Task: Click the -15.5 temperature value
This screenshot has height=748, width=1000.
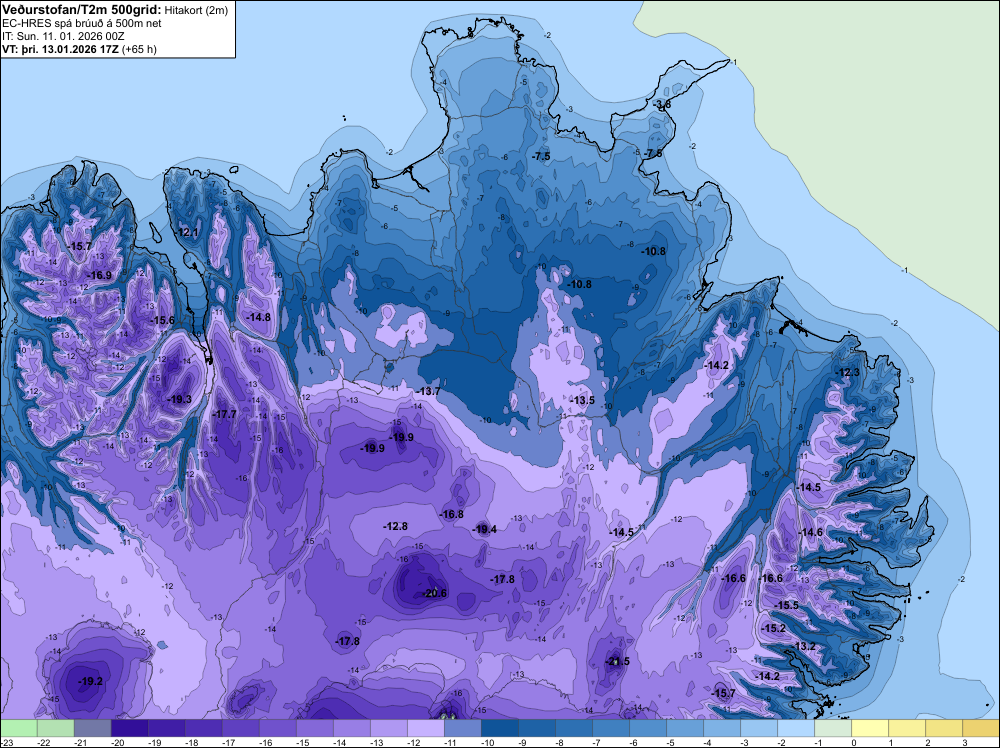Action: click(x=786, y=605)
